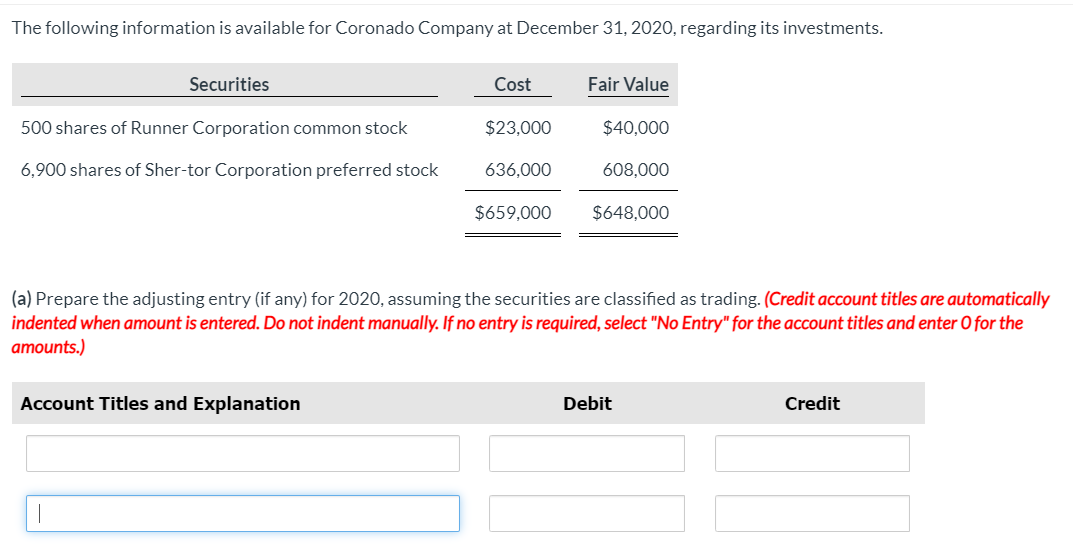This screenshot has height=546, width=1073.
Task: Click the $659,000 total cost
Action: pyautogui.click(x=512, y=213)
